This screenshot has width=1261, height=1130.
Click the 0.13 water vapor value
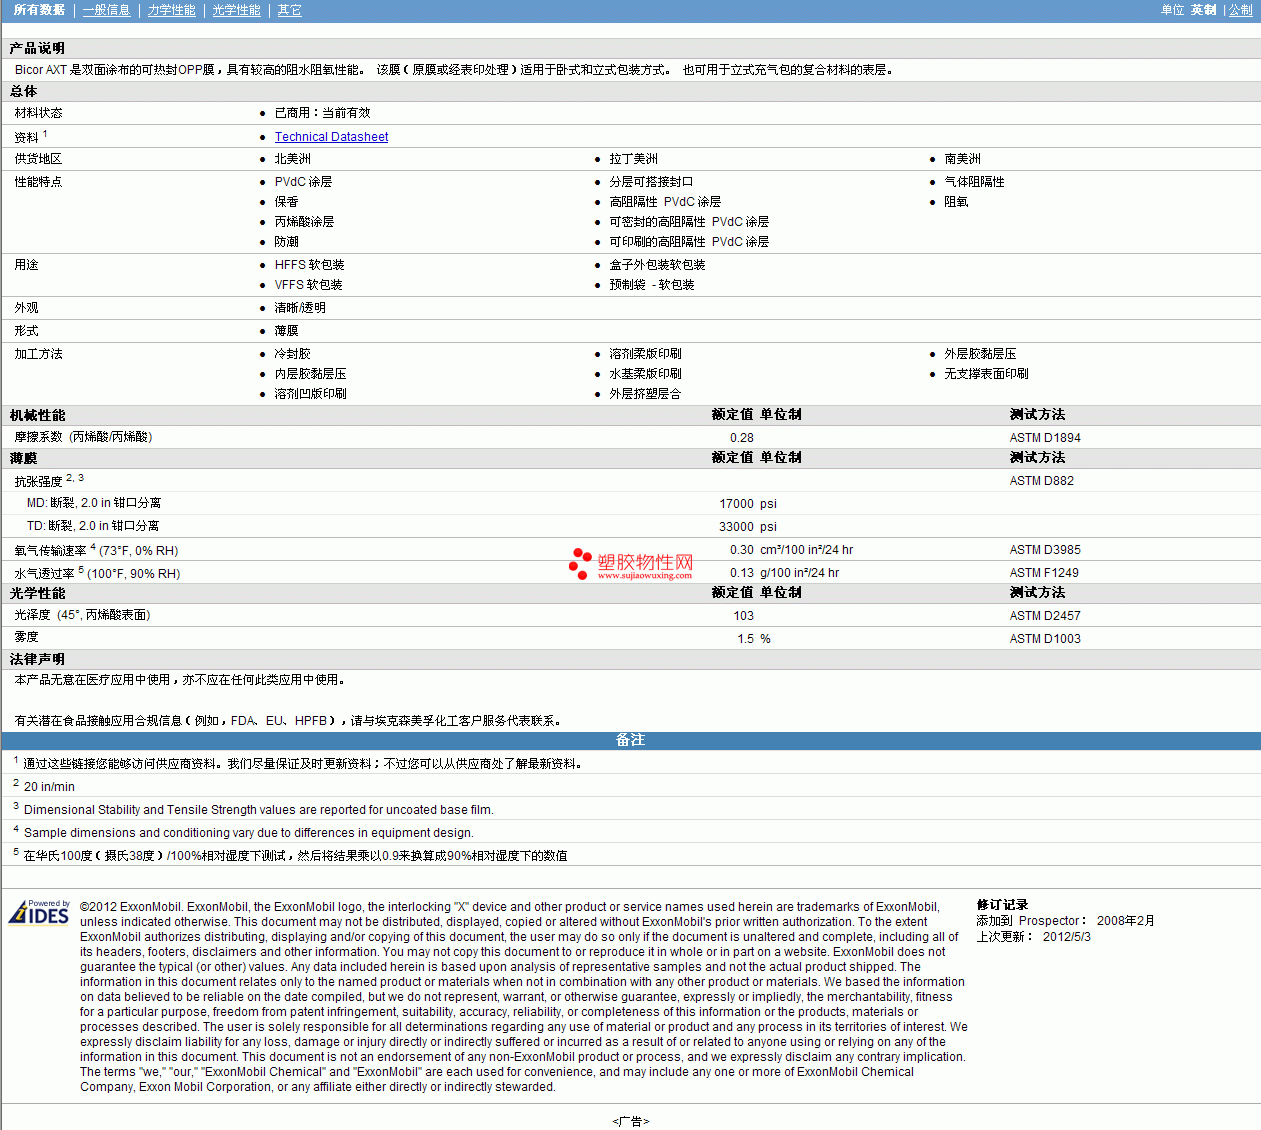click(742, 573)
